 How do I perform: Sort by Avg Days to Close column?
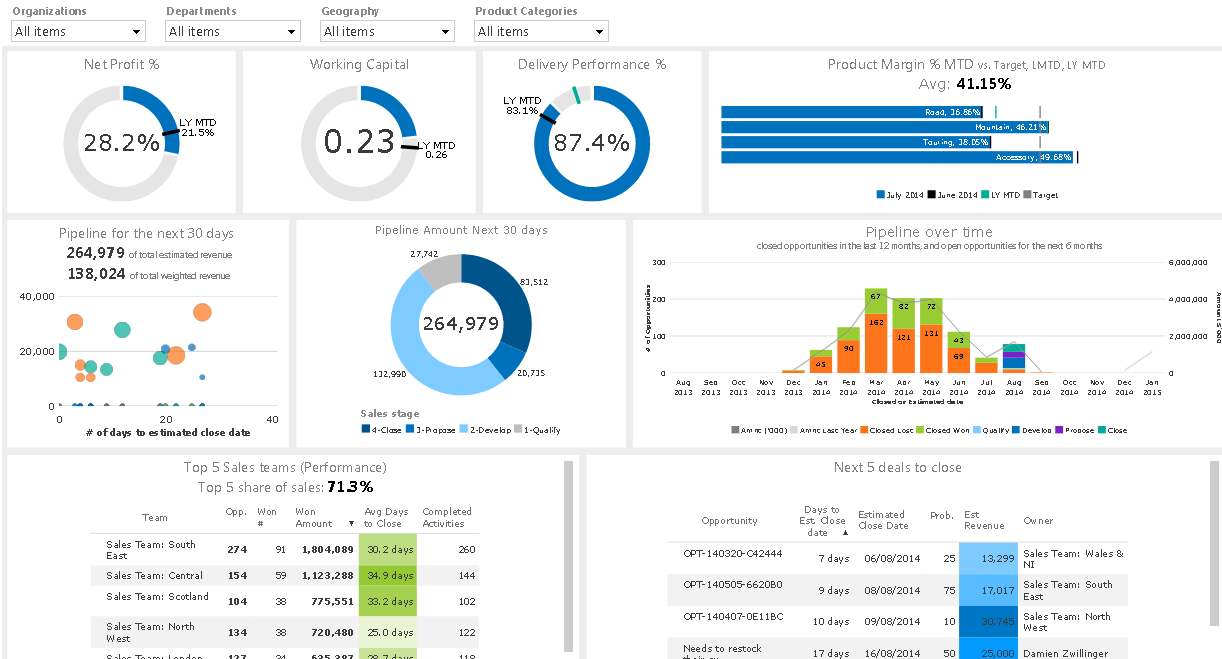385,517
